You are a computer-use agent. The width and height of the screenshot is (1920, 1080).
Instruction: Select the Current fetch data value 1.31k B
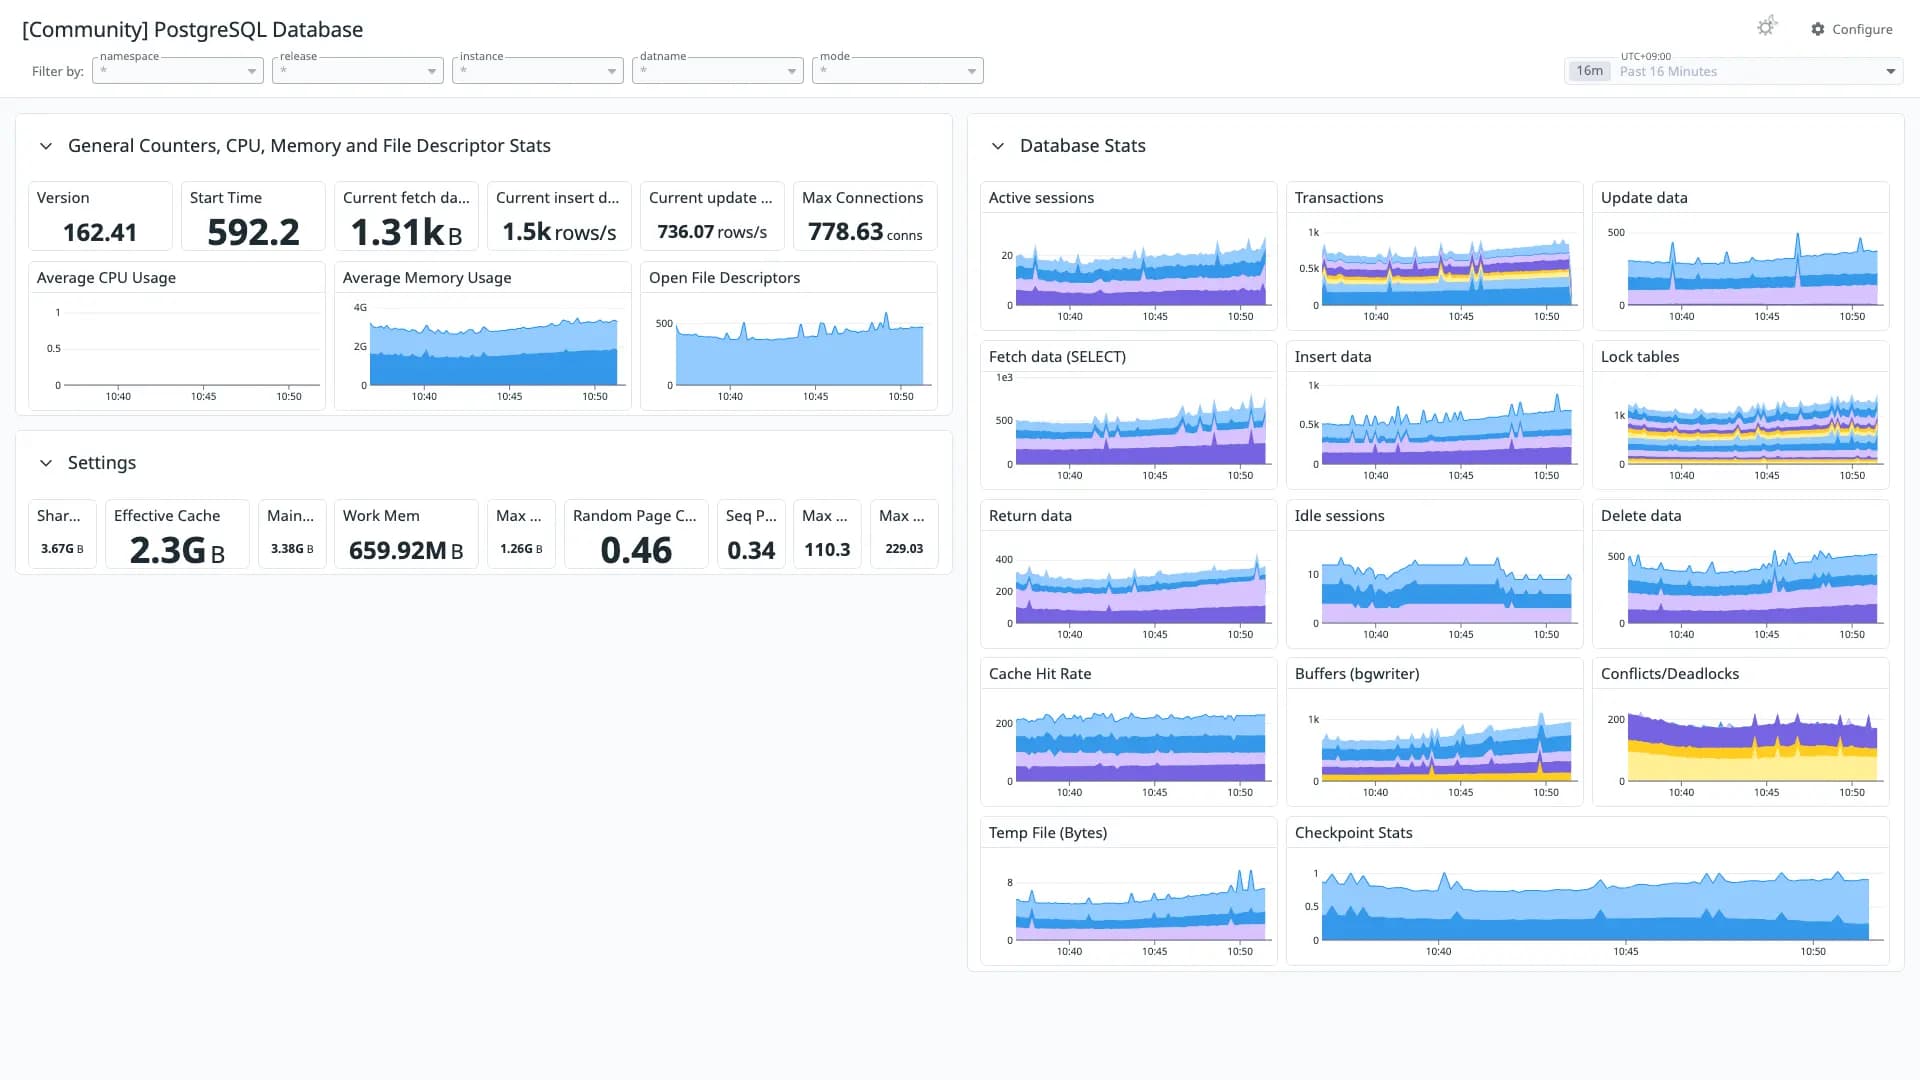point(406,232)
